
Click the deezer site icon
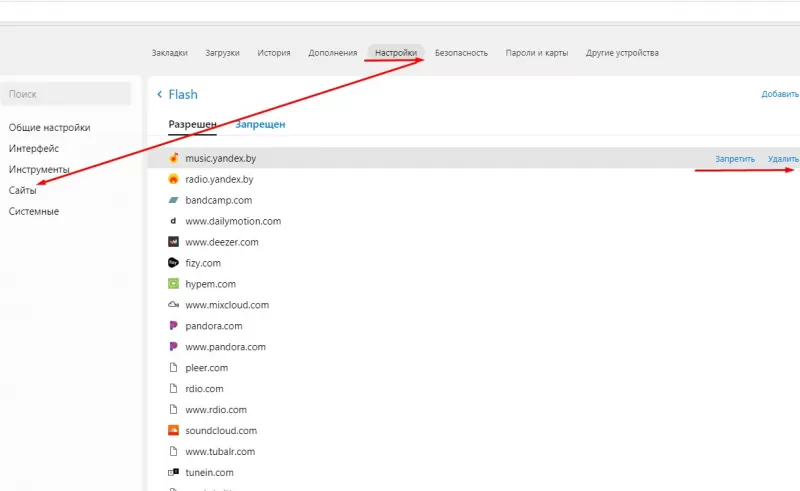coord(173,242)
